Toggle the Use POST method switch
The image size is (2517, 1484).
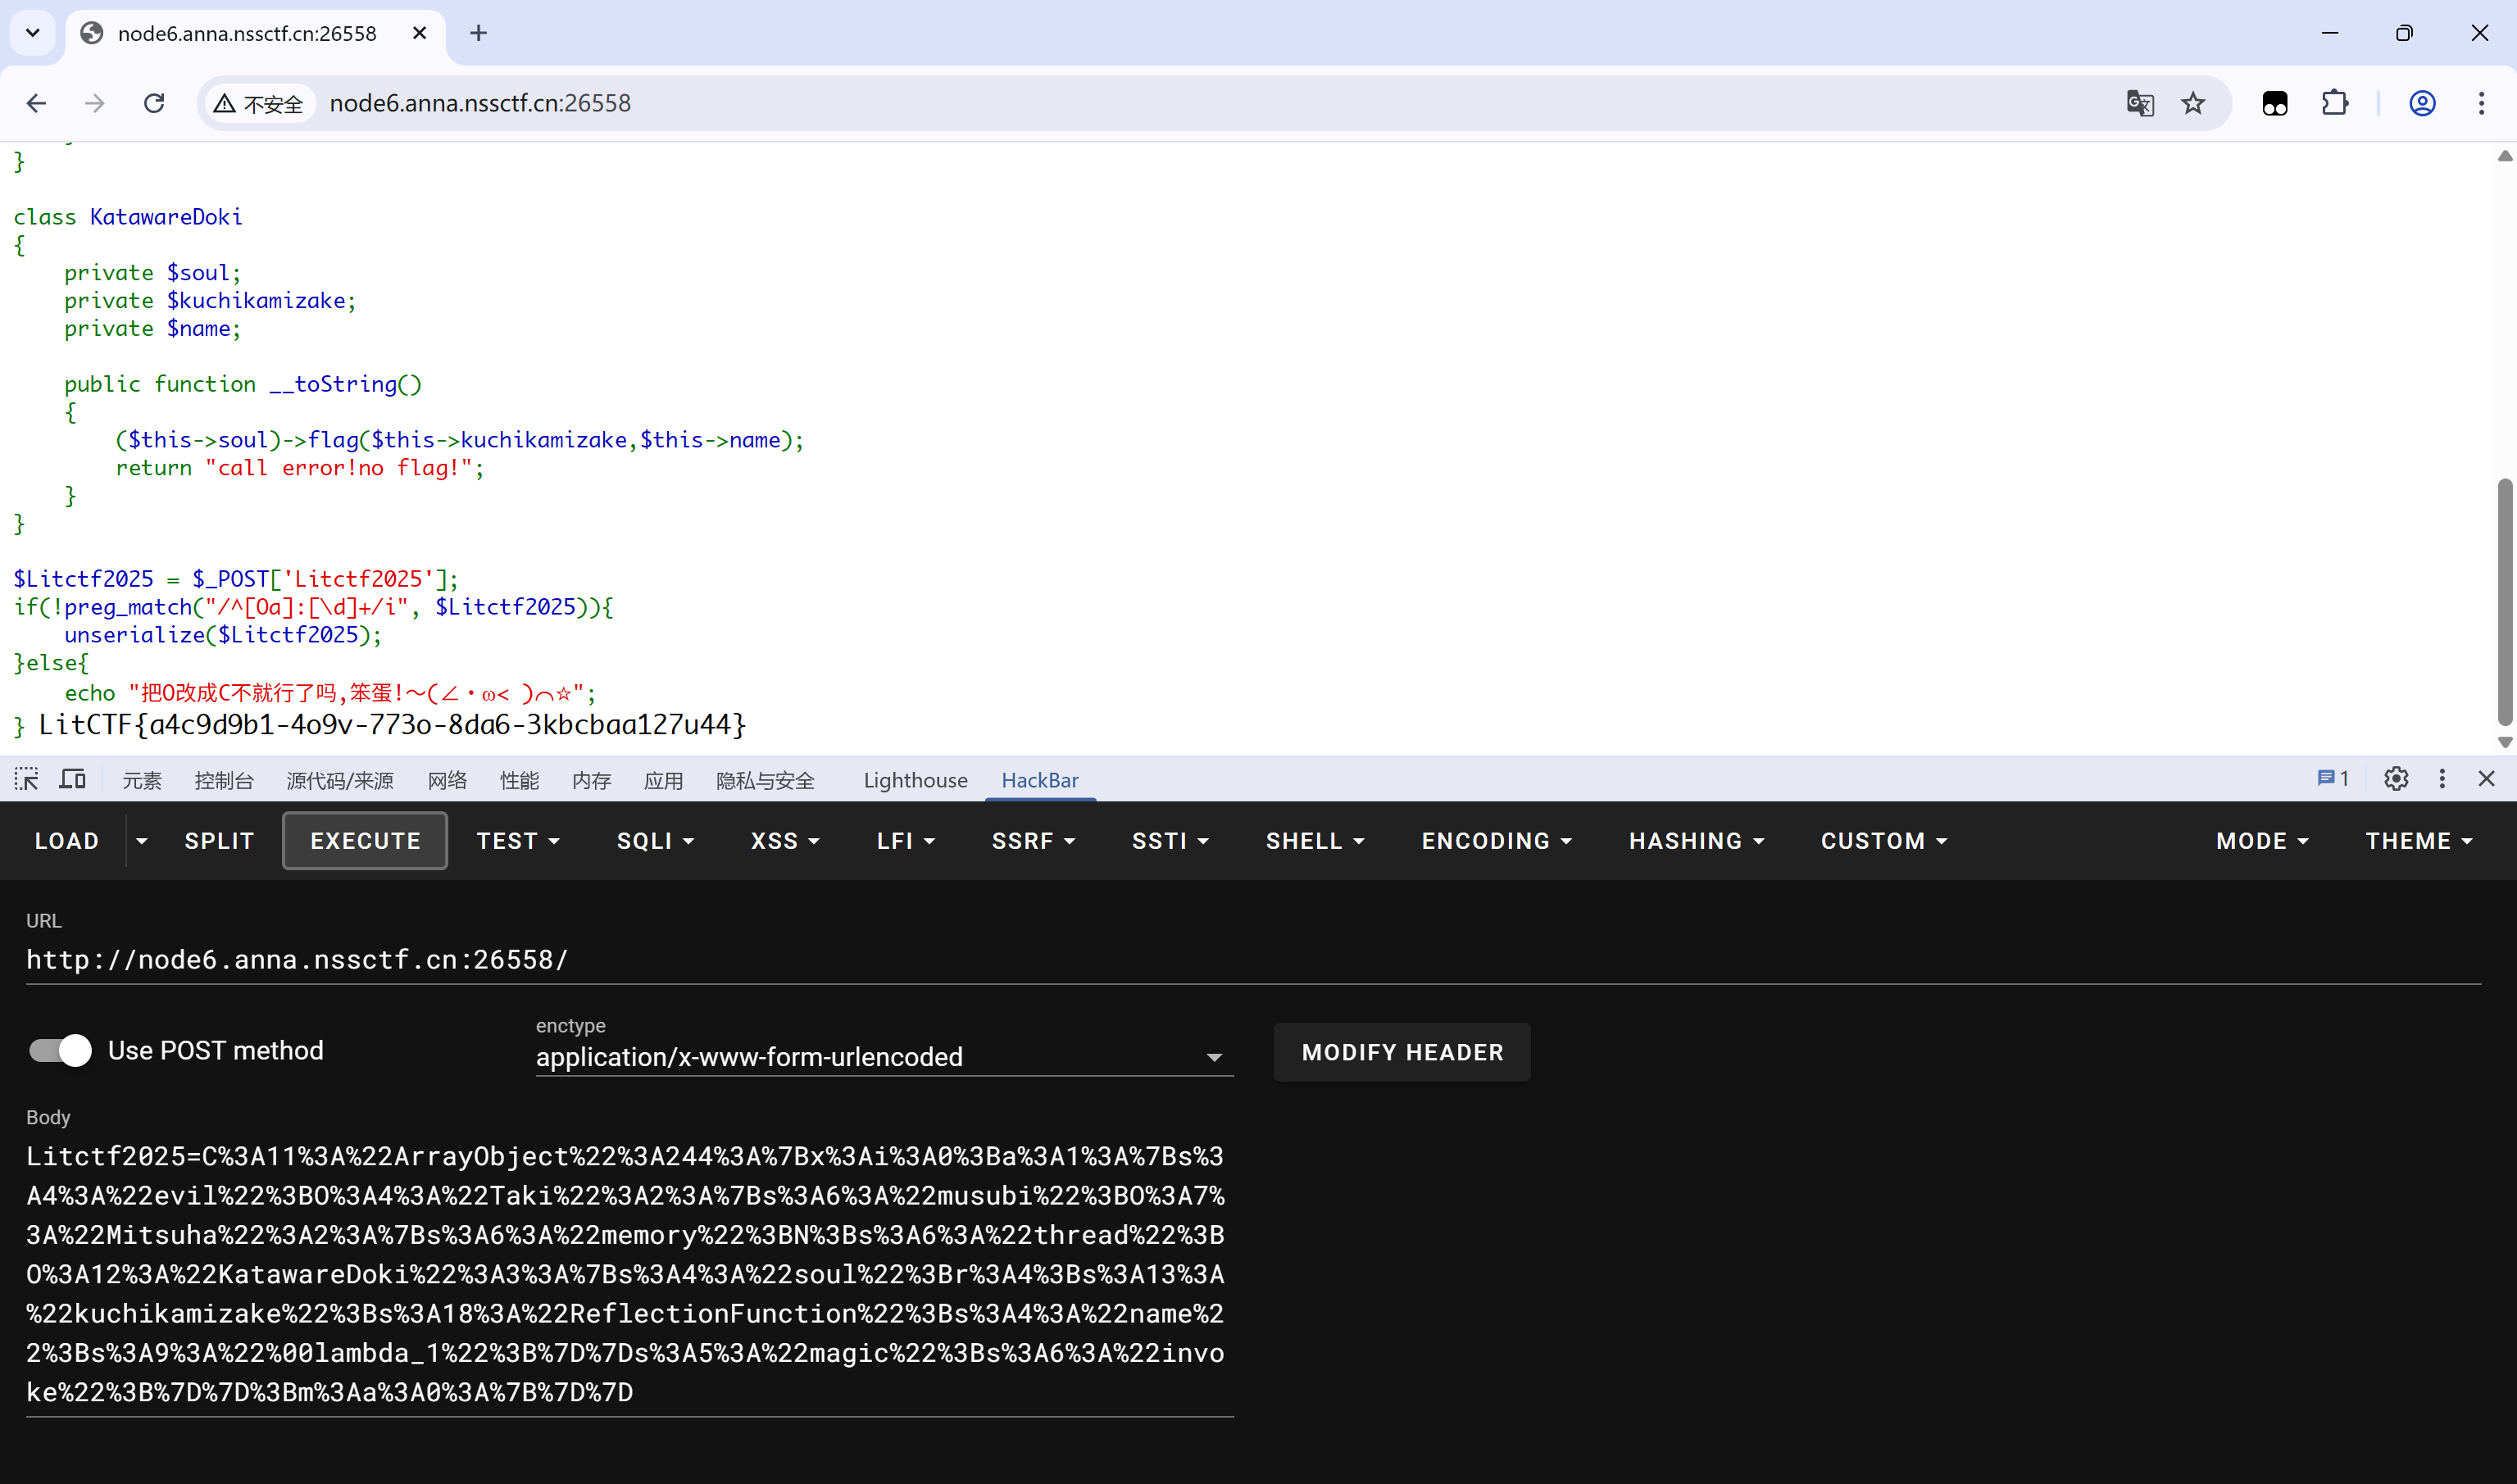coord(60,1050)
